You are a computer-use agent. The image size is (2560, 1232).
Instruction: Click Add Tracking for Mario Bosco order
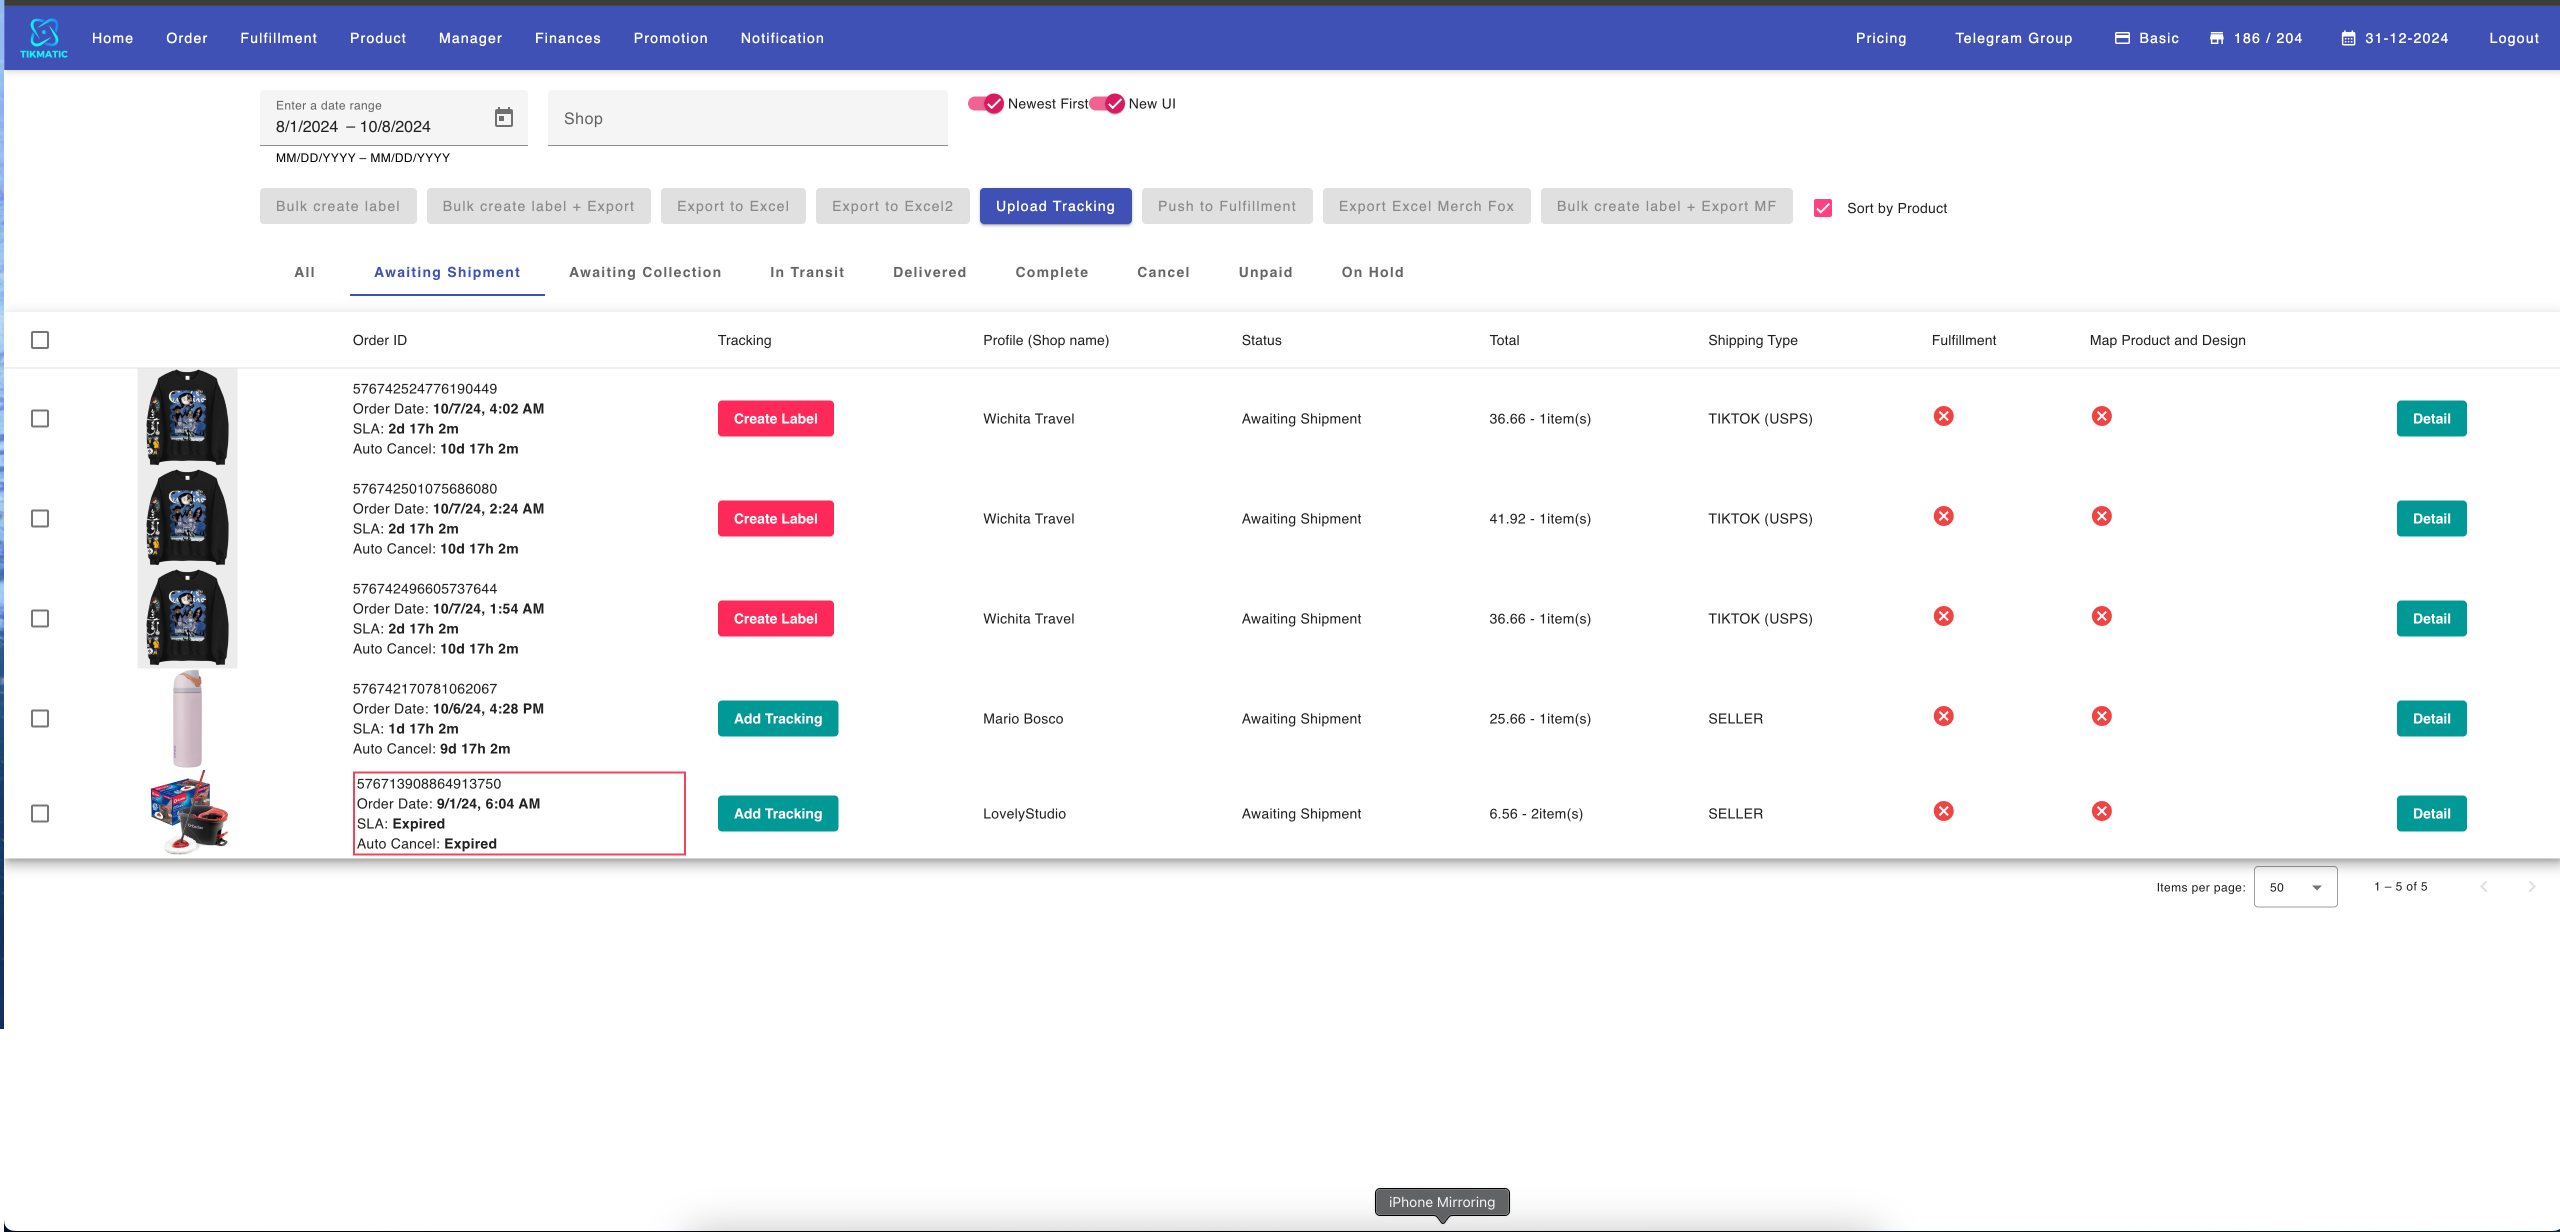tap(777, 719)
